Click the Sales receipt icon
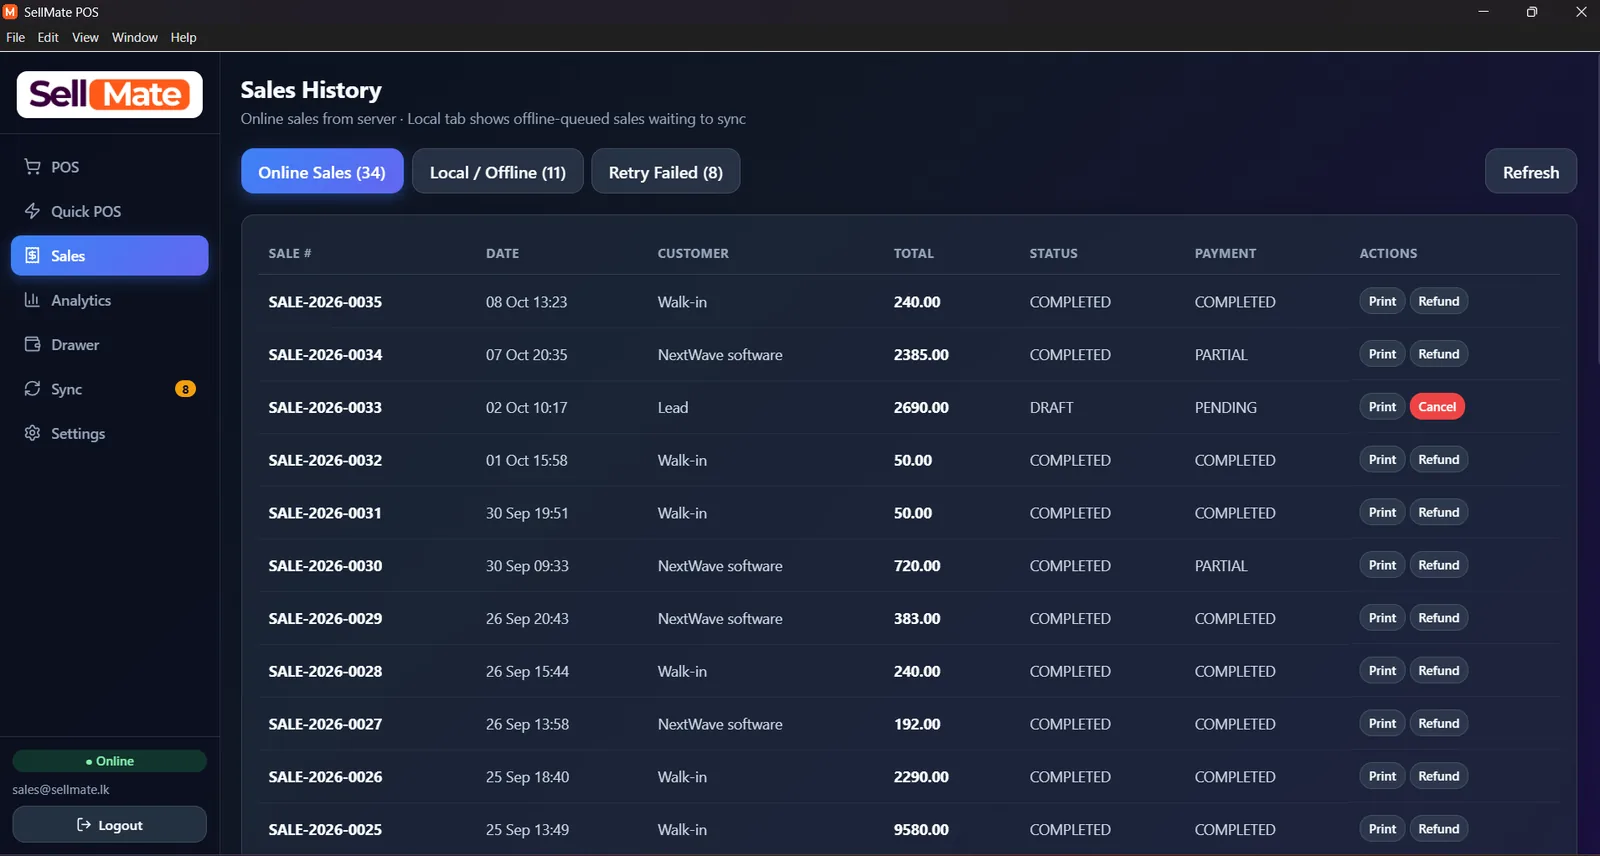 pyautogui.click(x=32, y=256)
